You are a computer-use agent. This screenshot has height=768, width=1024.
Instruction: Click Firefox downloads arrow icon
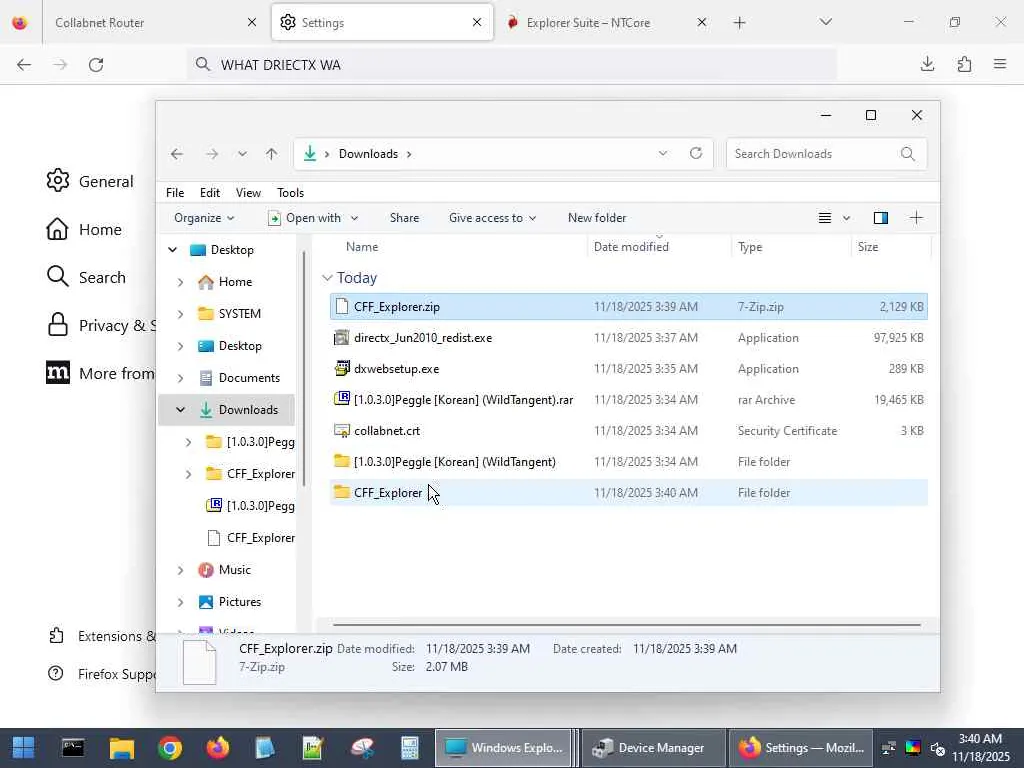click(x=927, y=64)
